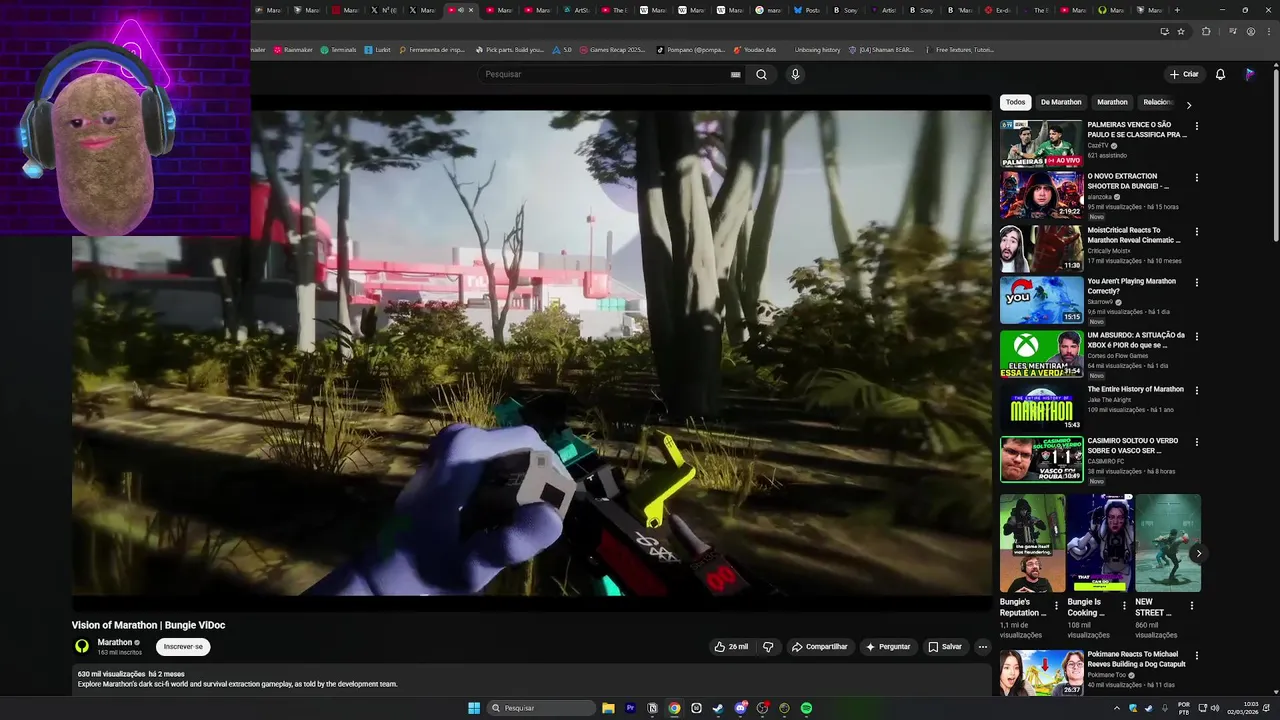Viewport: 1280px width, 720px height.
Task: Open 'You Aren't Playing Marathon Correctly?' thumbnail
Action: [x=1041, y=300]
